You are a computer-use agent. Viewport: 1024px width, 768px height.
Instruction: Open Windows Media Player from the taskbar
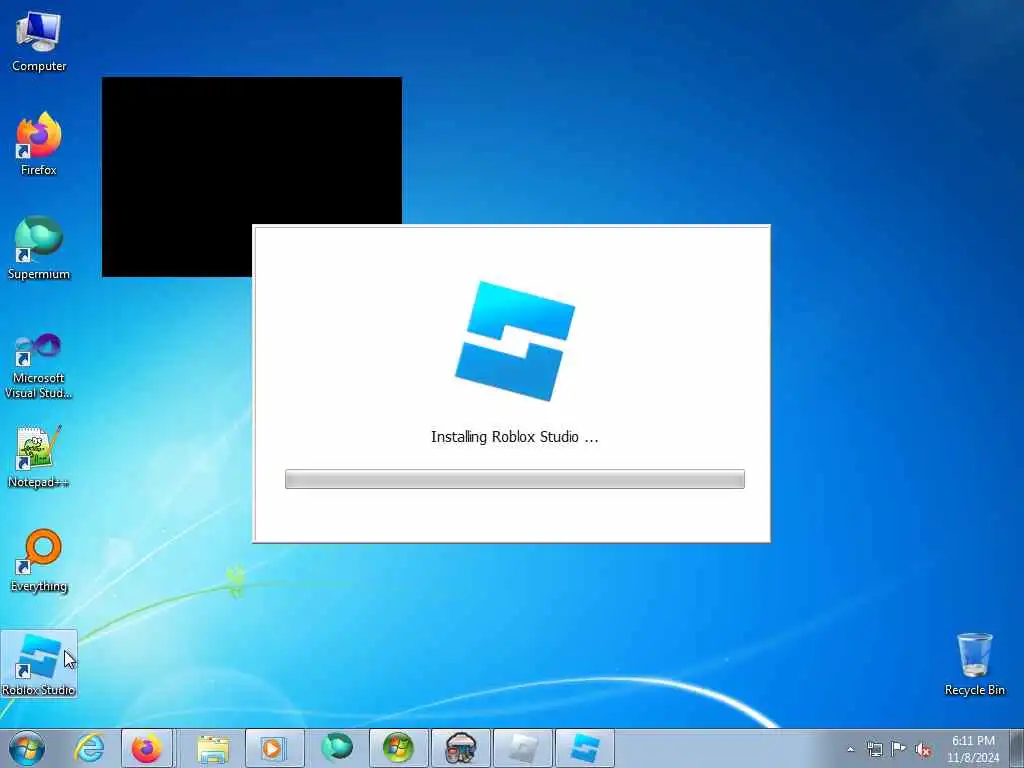[274, 748]
